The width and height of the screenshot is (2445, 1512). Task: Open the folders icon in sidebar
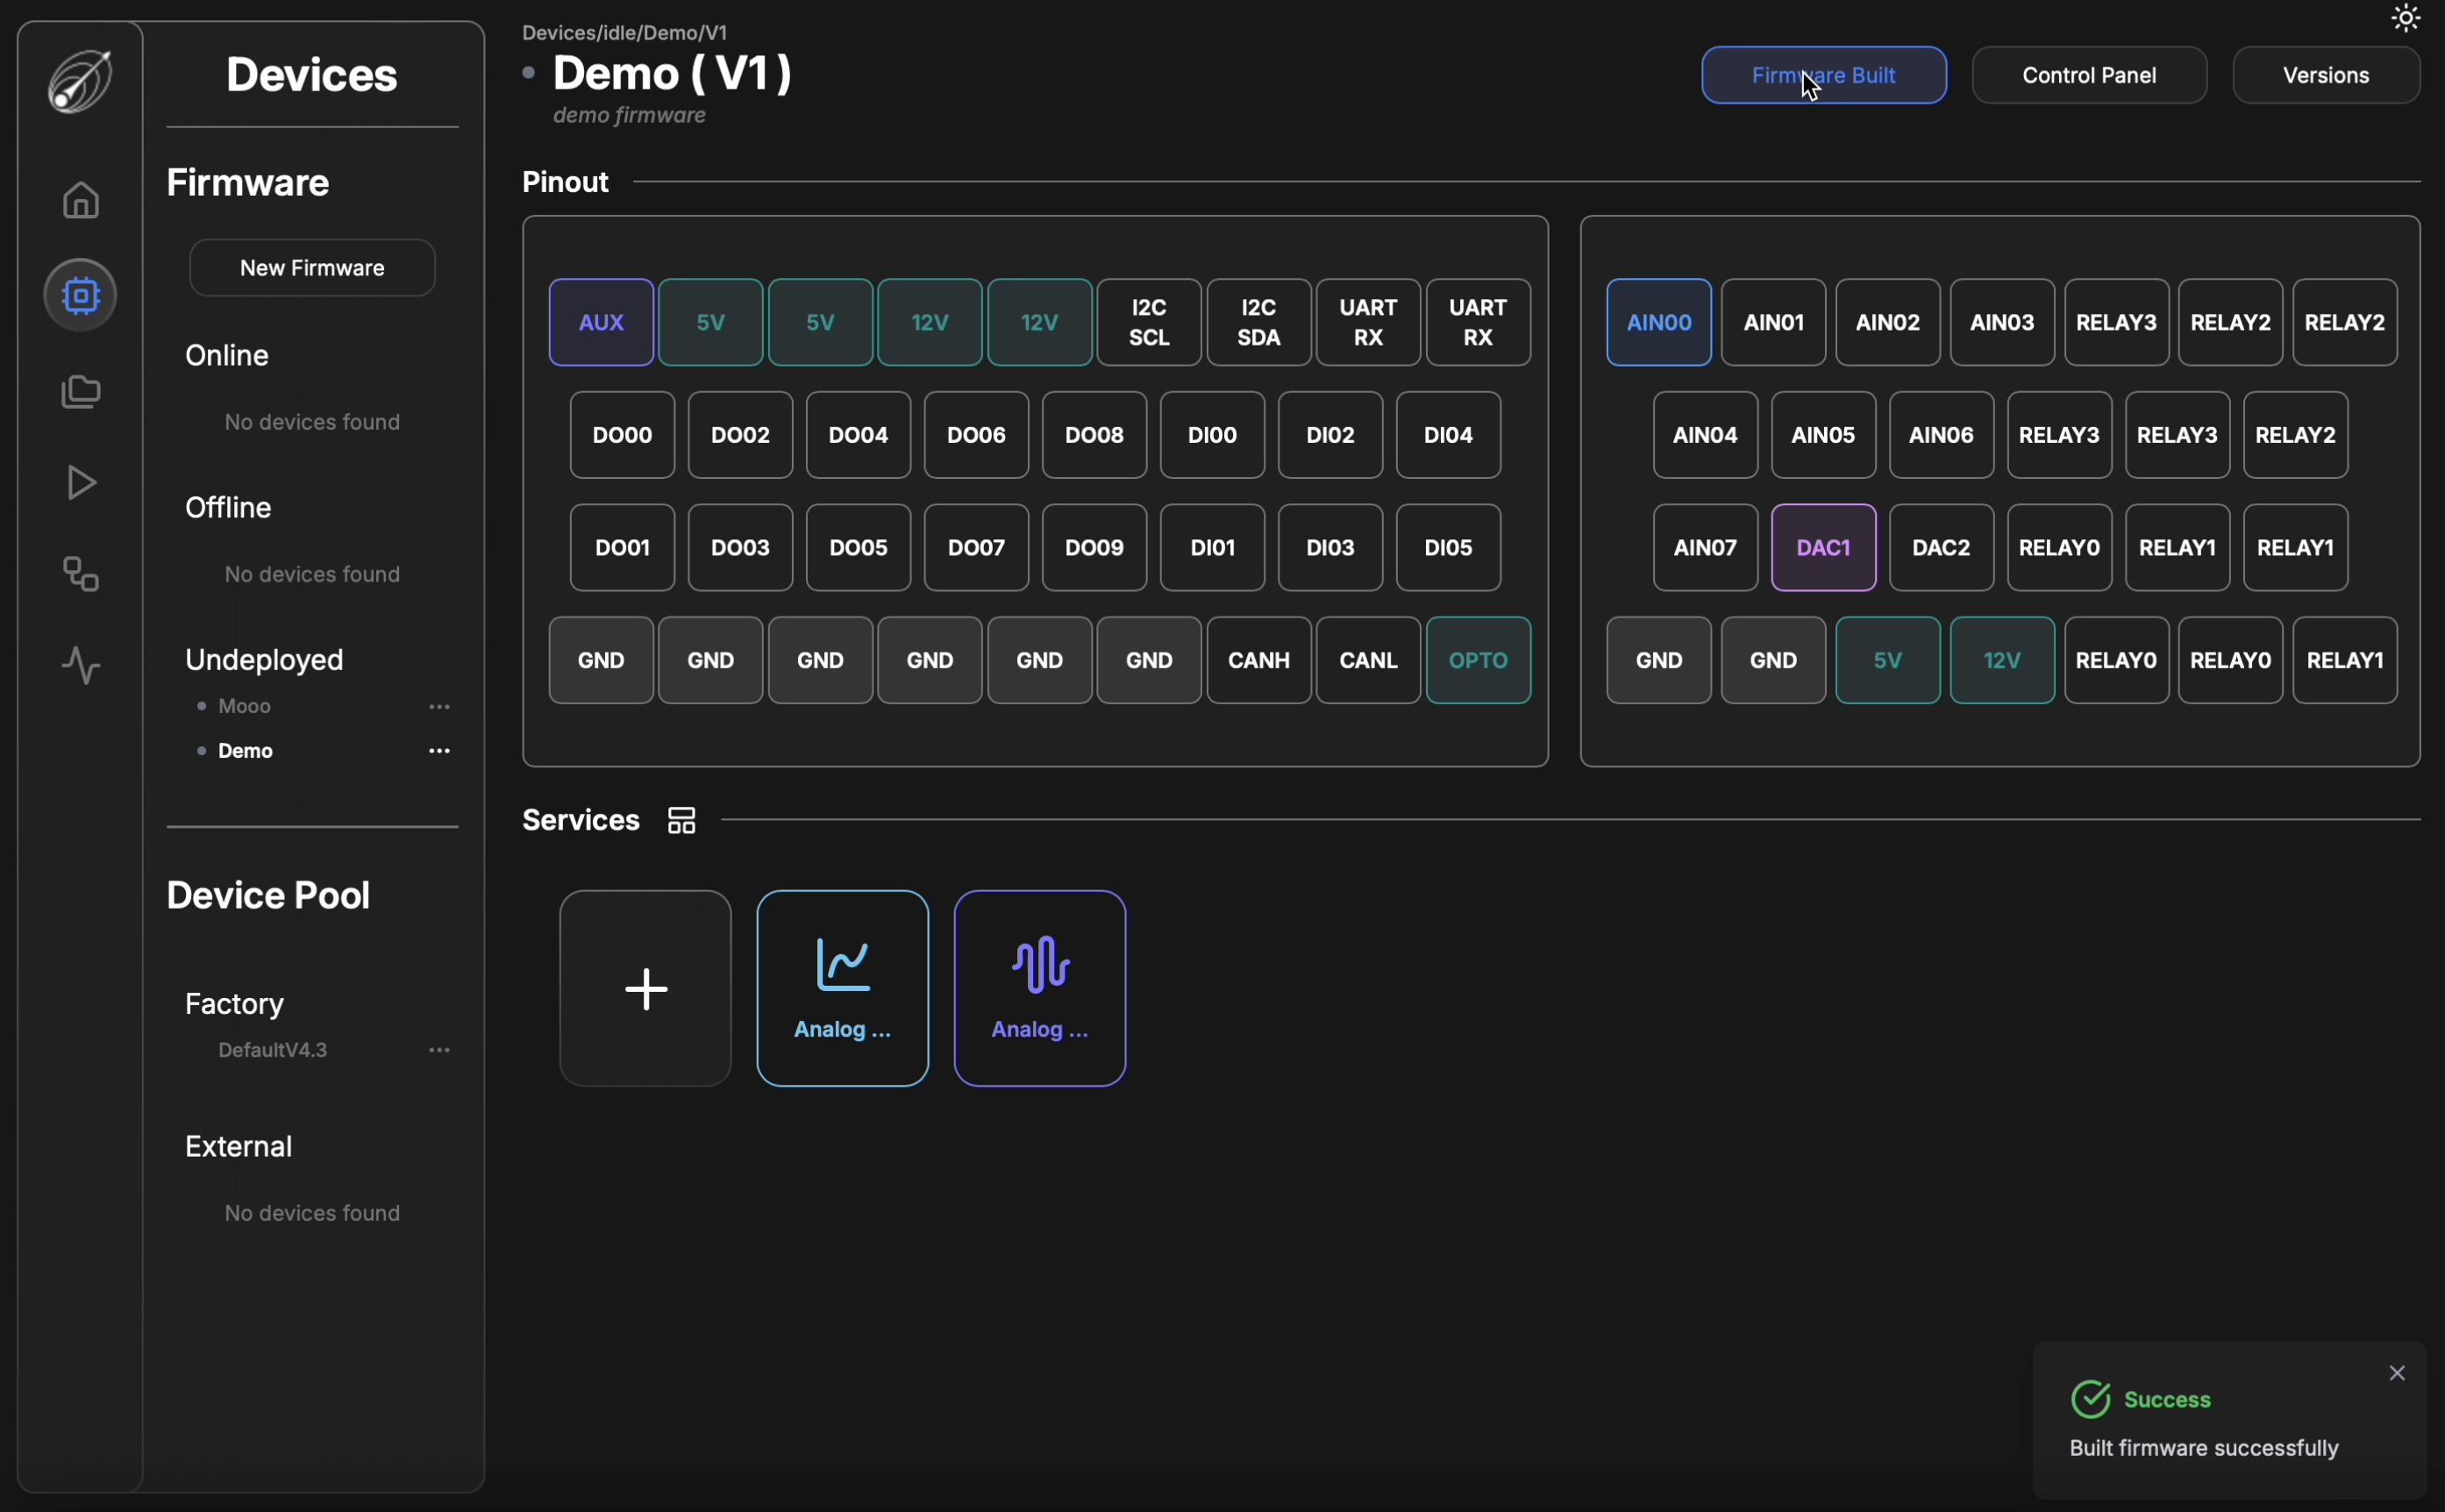(x=81, y=391)
